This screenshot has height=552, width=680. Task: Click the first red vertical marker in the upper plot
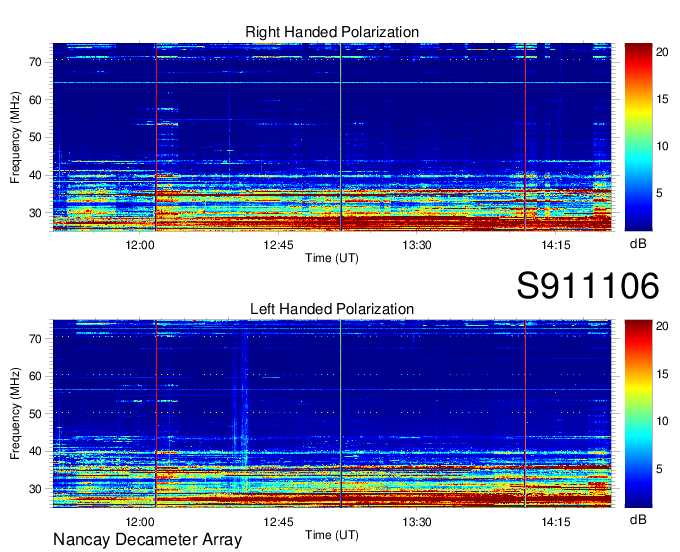click(x=156, y=137)
